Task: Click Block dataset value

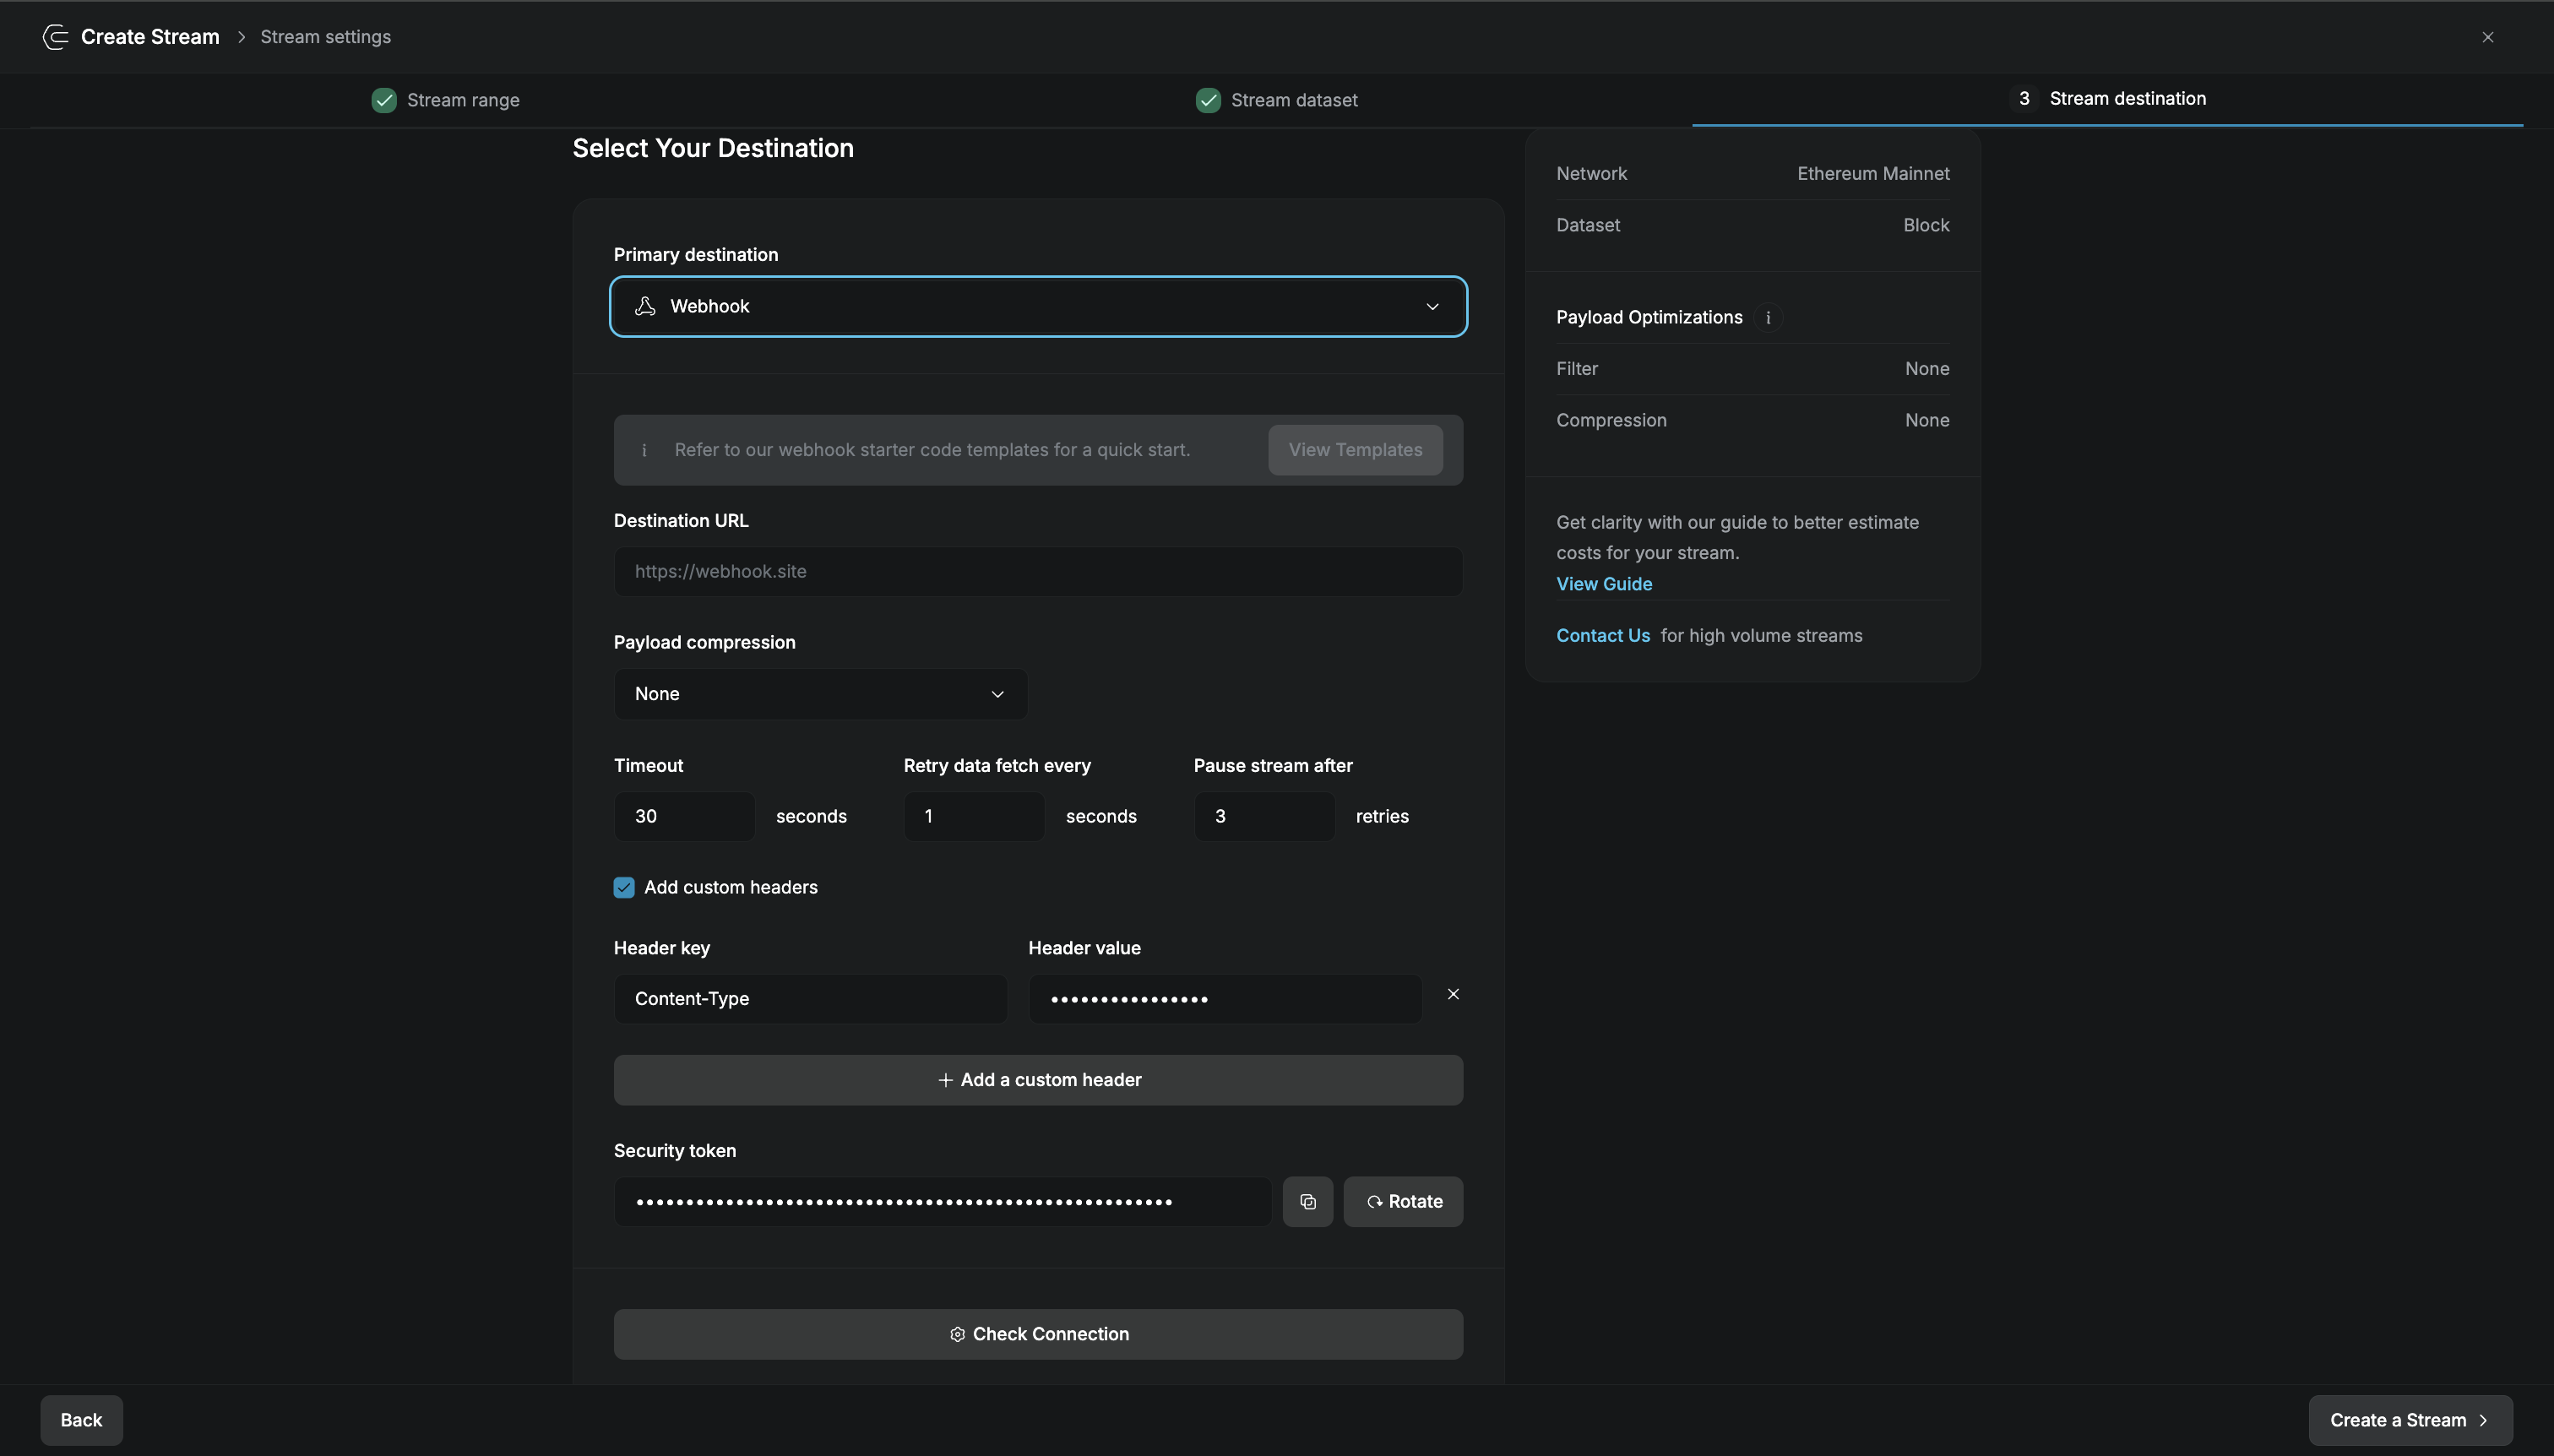Action: pyautogui.click(x=1926, y=225)
